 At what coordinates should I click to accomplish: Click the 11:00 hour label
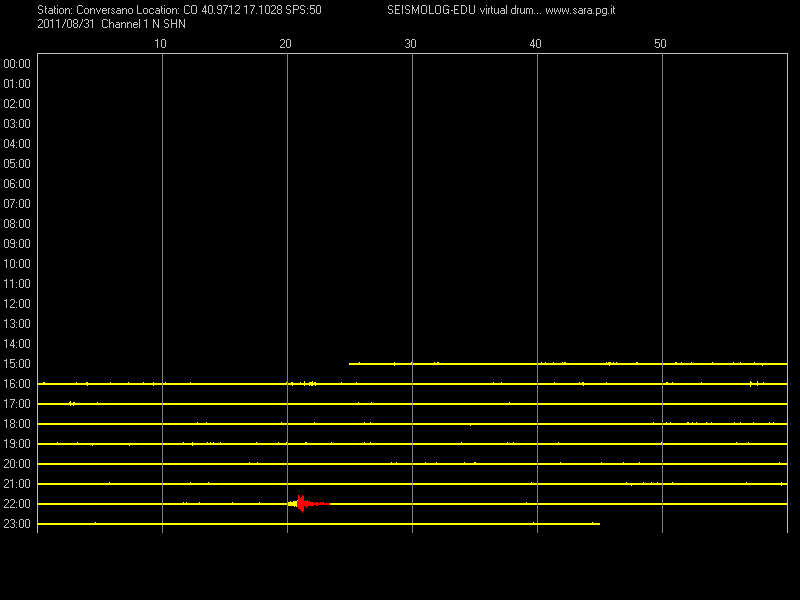pos(17,284)
